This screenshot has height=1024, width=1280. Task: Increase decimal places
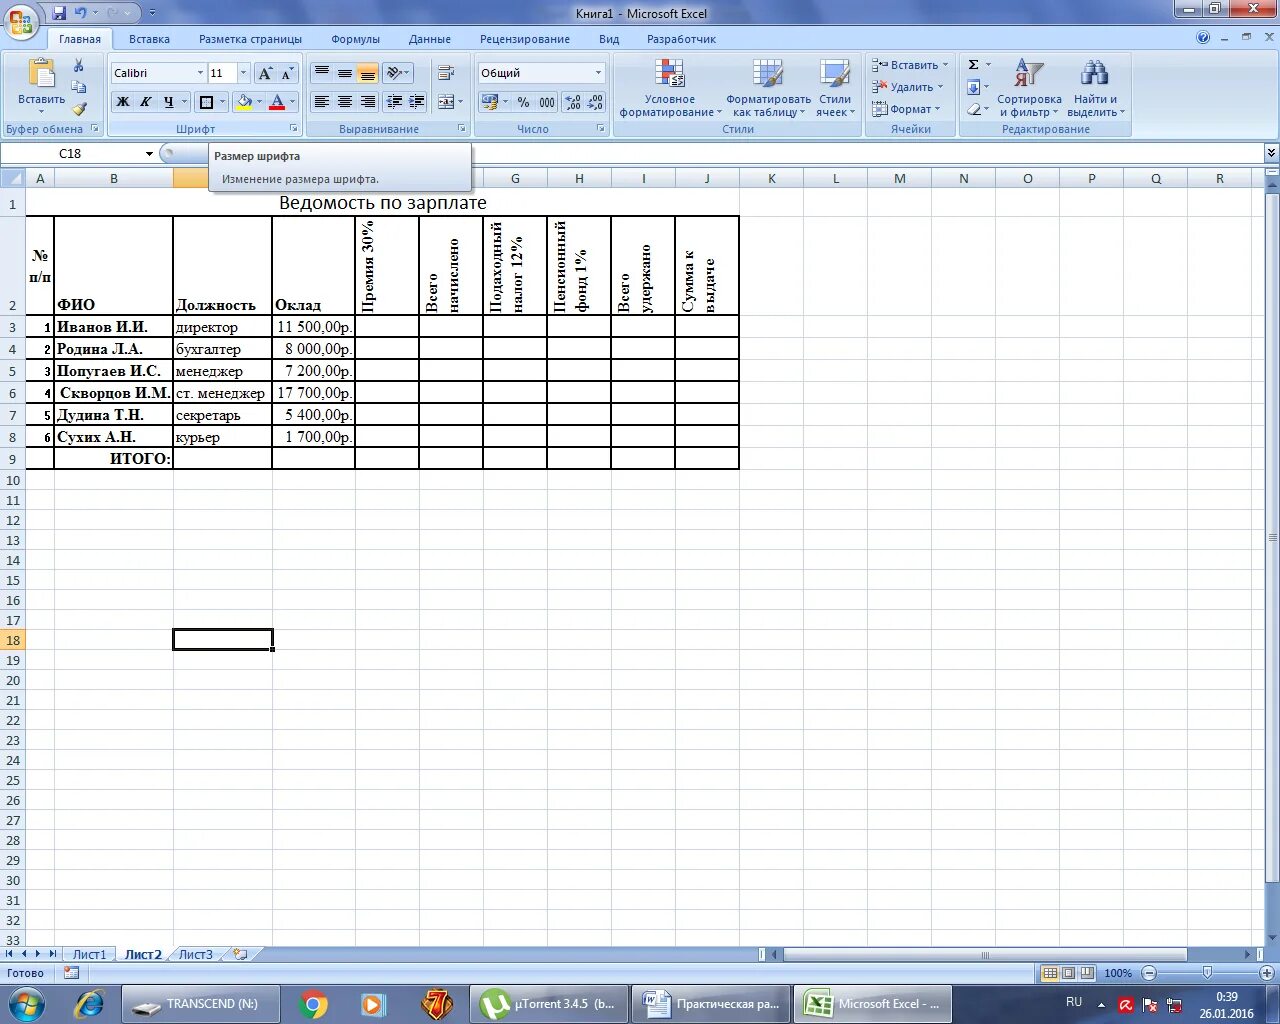[573, 102]
